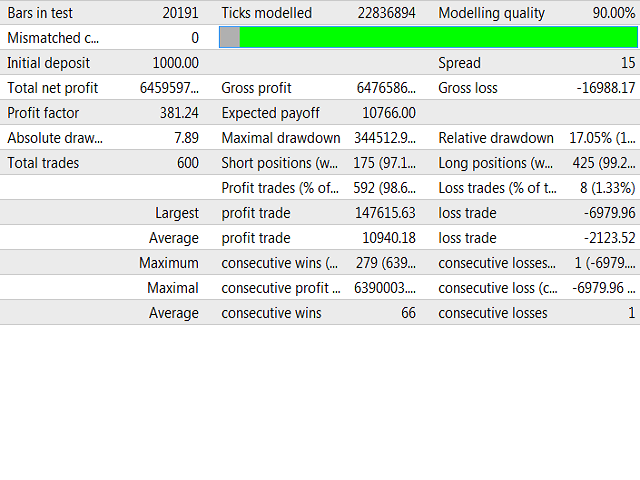Click the Modelling quality 90.00% value
This screenshot has width=640, height=480.
pos(614,13)
